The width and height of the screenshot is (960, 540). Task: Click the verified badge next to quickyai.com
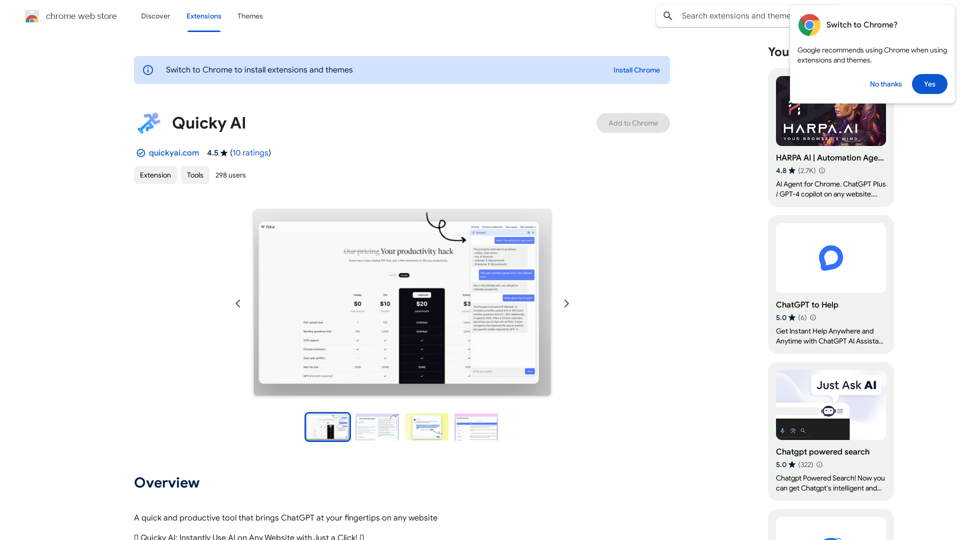pos(141,153)
